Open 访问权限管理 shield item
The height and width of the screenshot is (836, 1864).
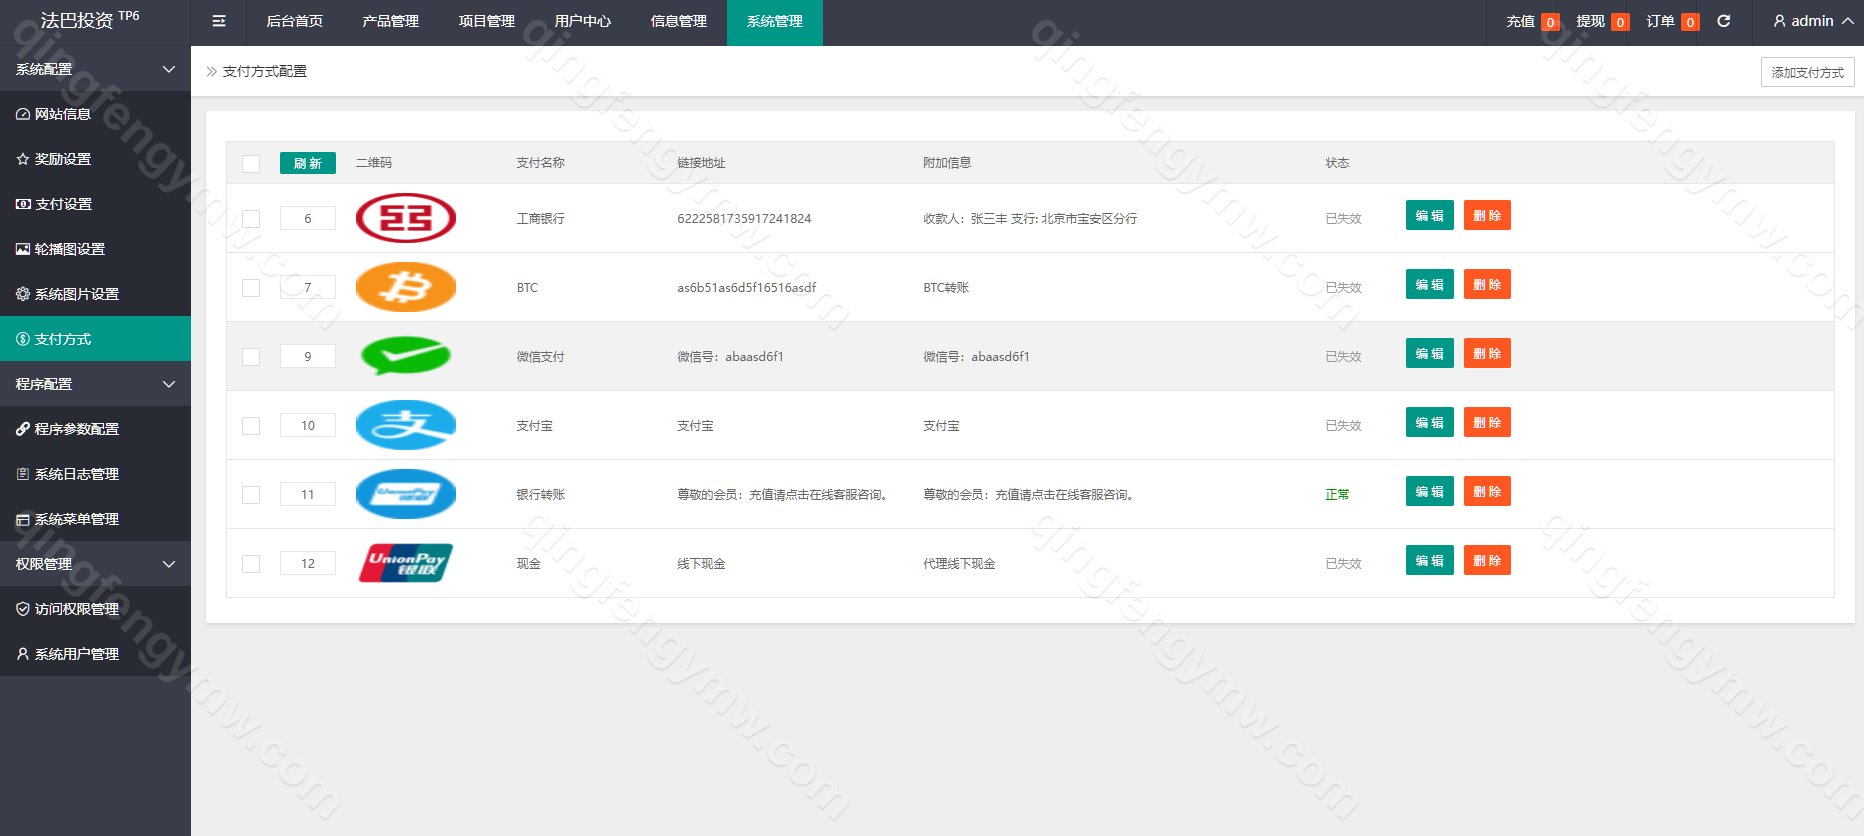coord(95,609)
